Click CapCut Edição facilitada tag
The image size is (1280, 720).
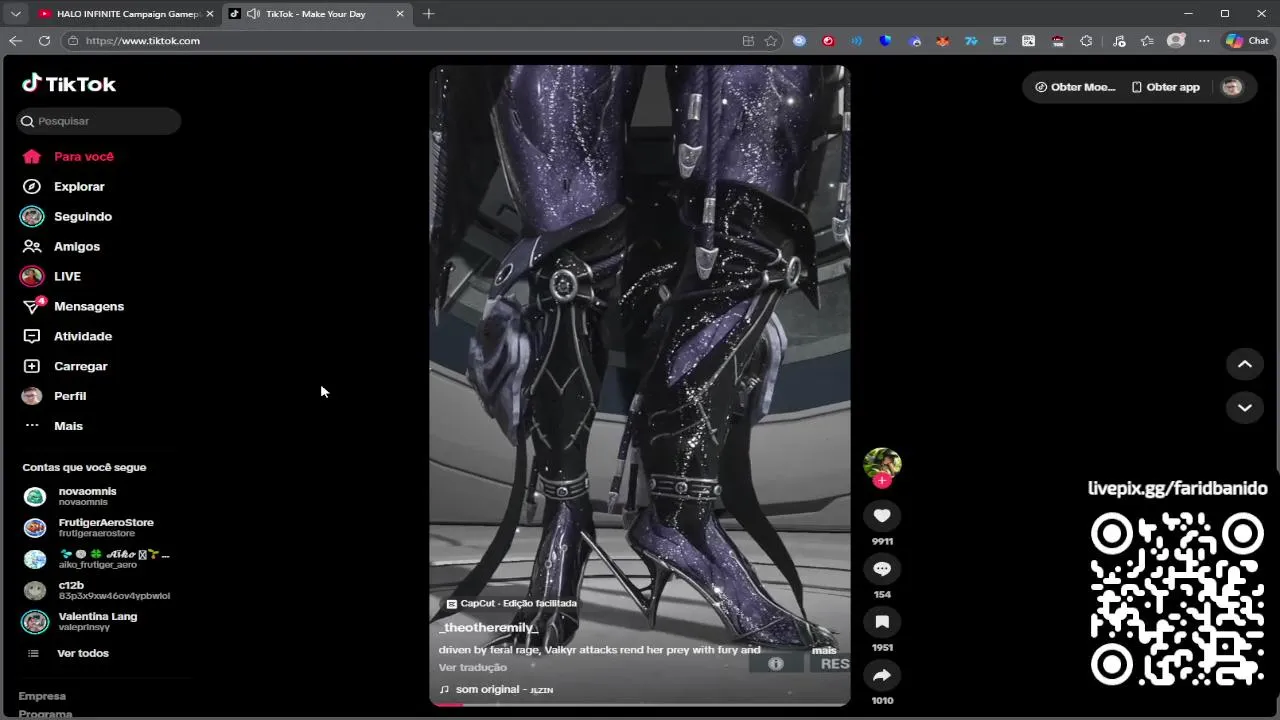click(x=511, y=604)
